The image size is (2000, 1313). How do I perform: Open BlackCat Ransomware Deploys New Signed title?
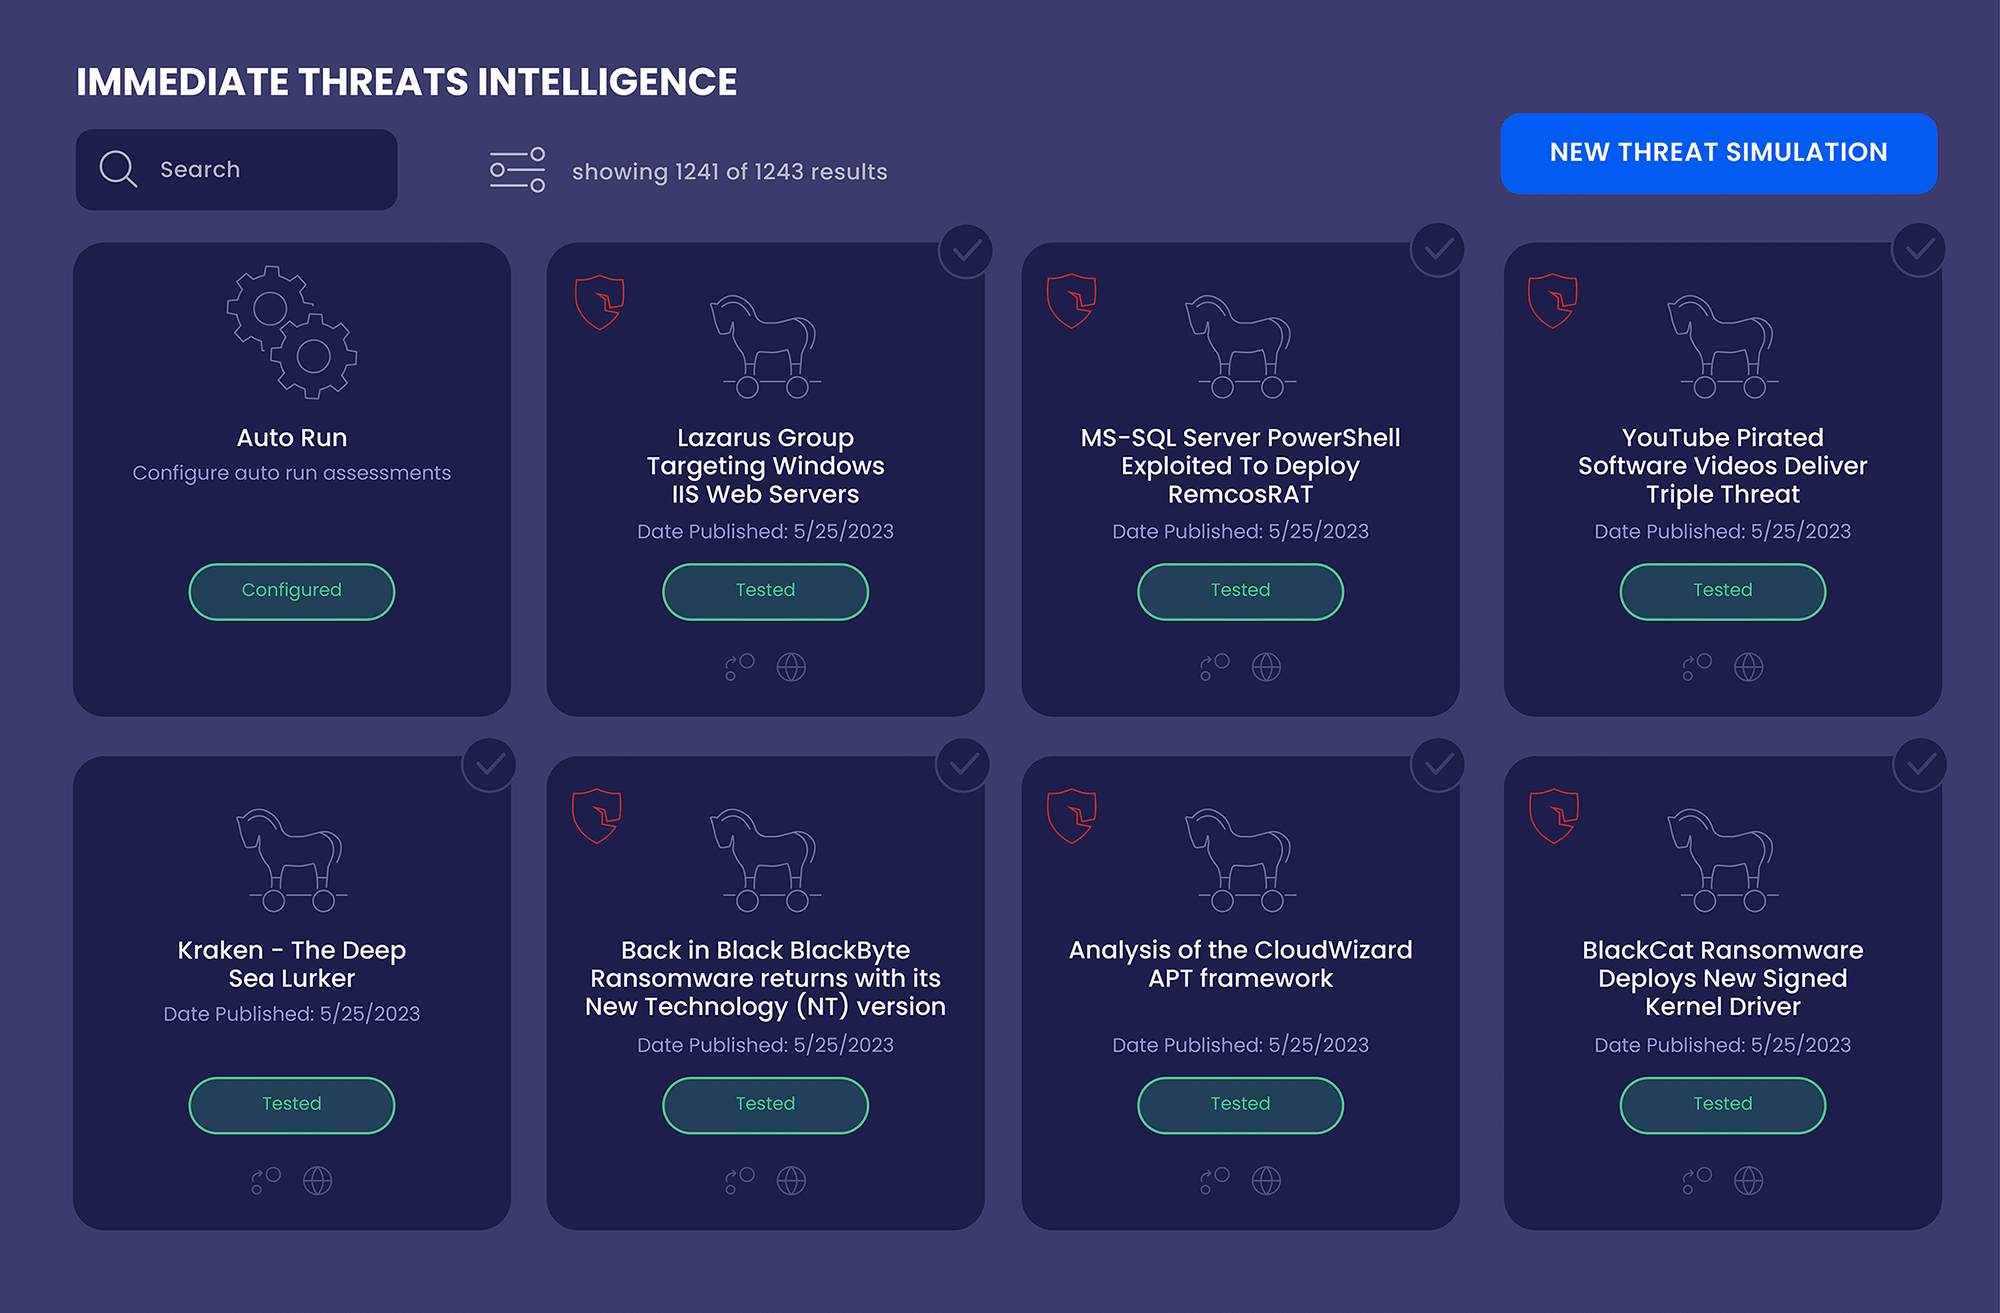coord(1722,978)
